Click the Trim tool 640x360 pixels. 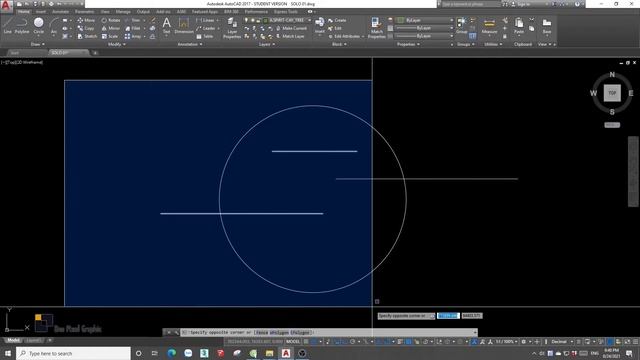click(x=133, y=20)
